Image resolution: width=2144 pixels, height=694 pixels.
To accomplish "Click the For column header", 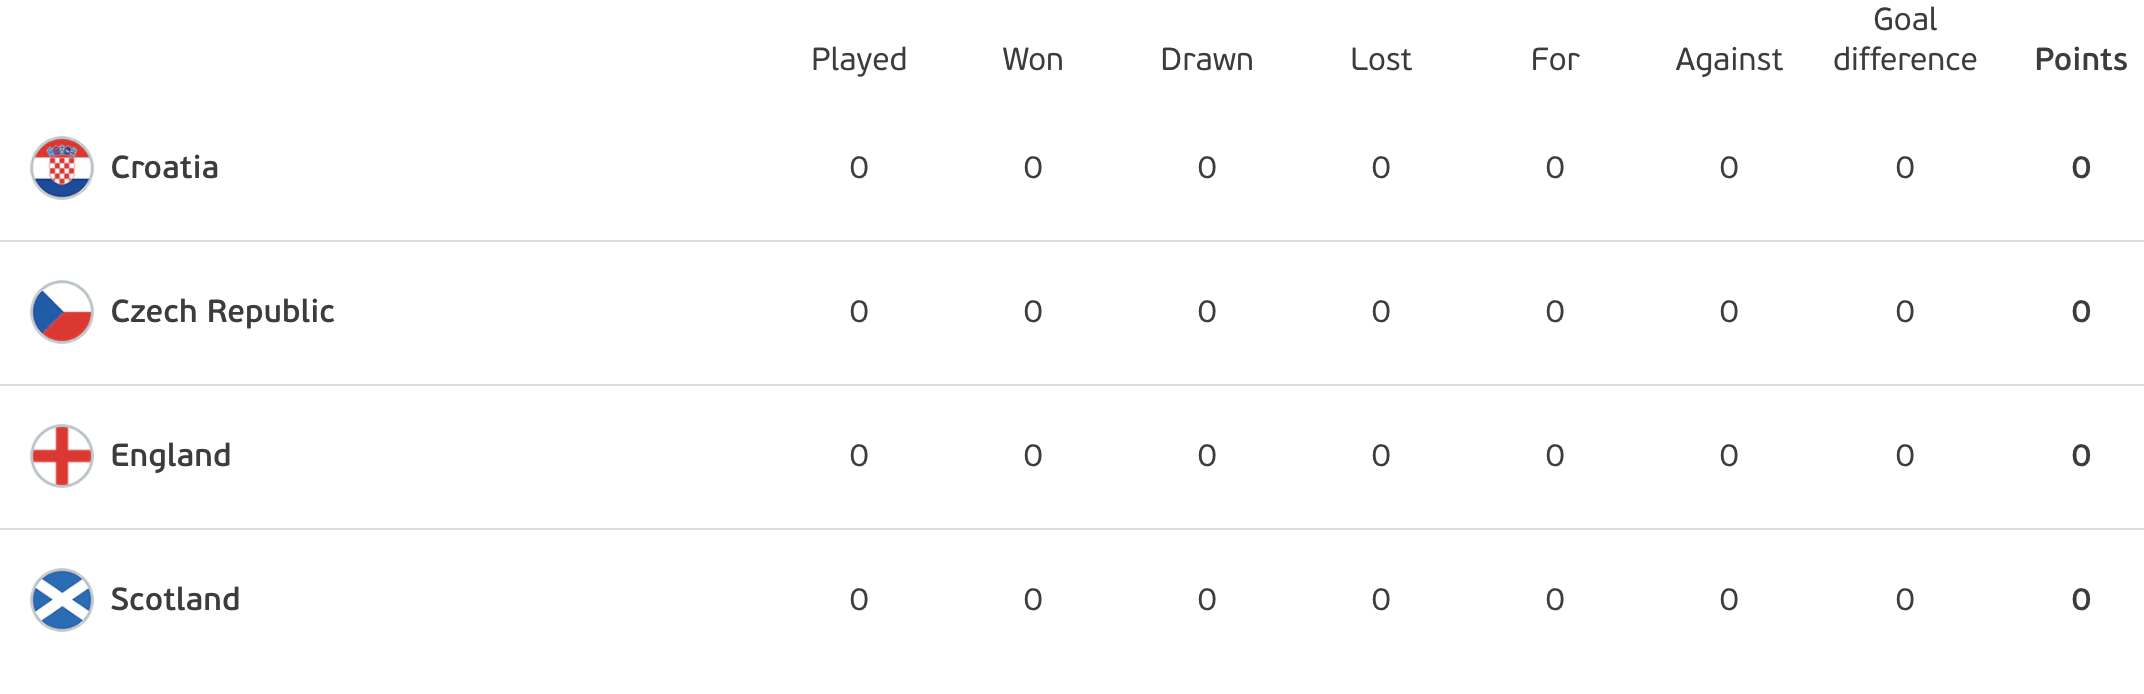I will (x=1555, y=60).
